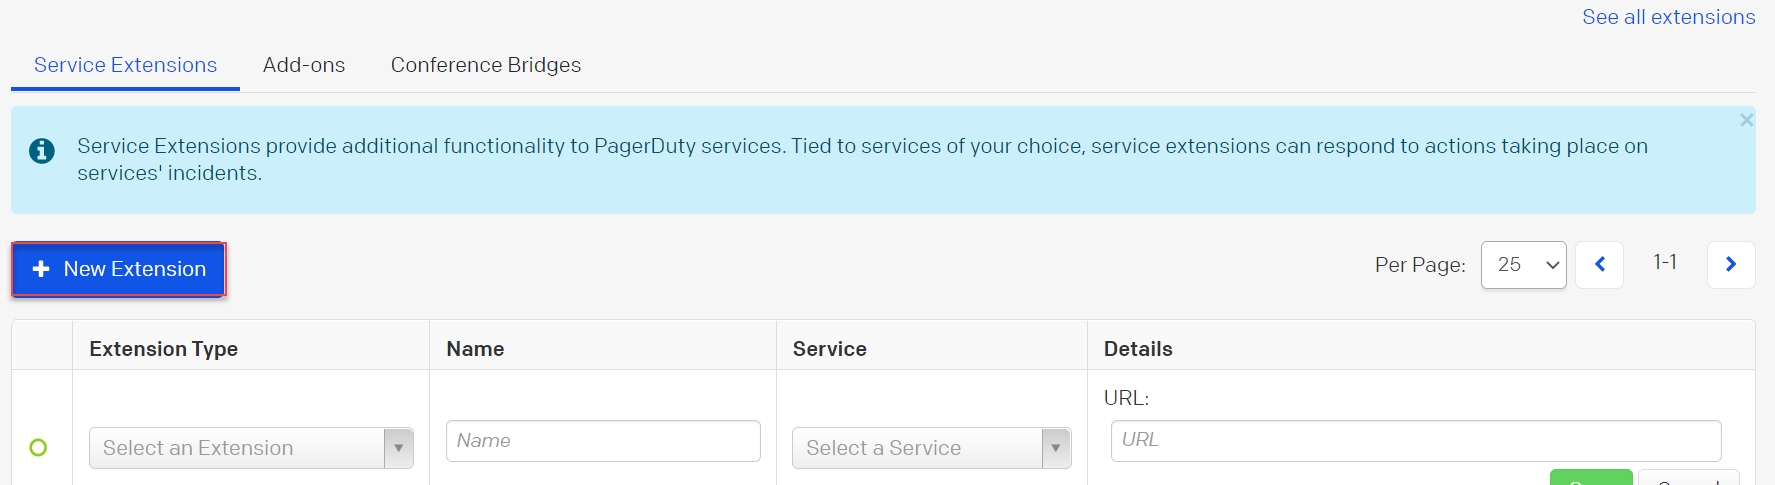Open the Per Page count dropdown
The height and width of the screenshot is (485, 1775).
click(x=1523, y=265)
